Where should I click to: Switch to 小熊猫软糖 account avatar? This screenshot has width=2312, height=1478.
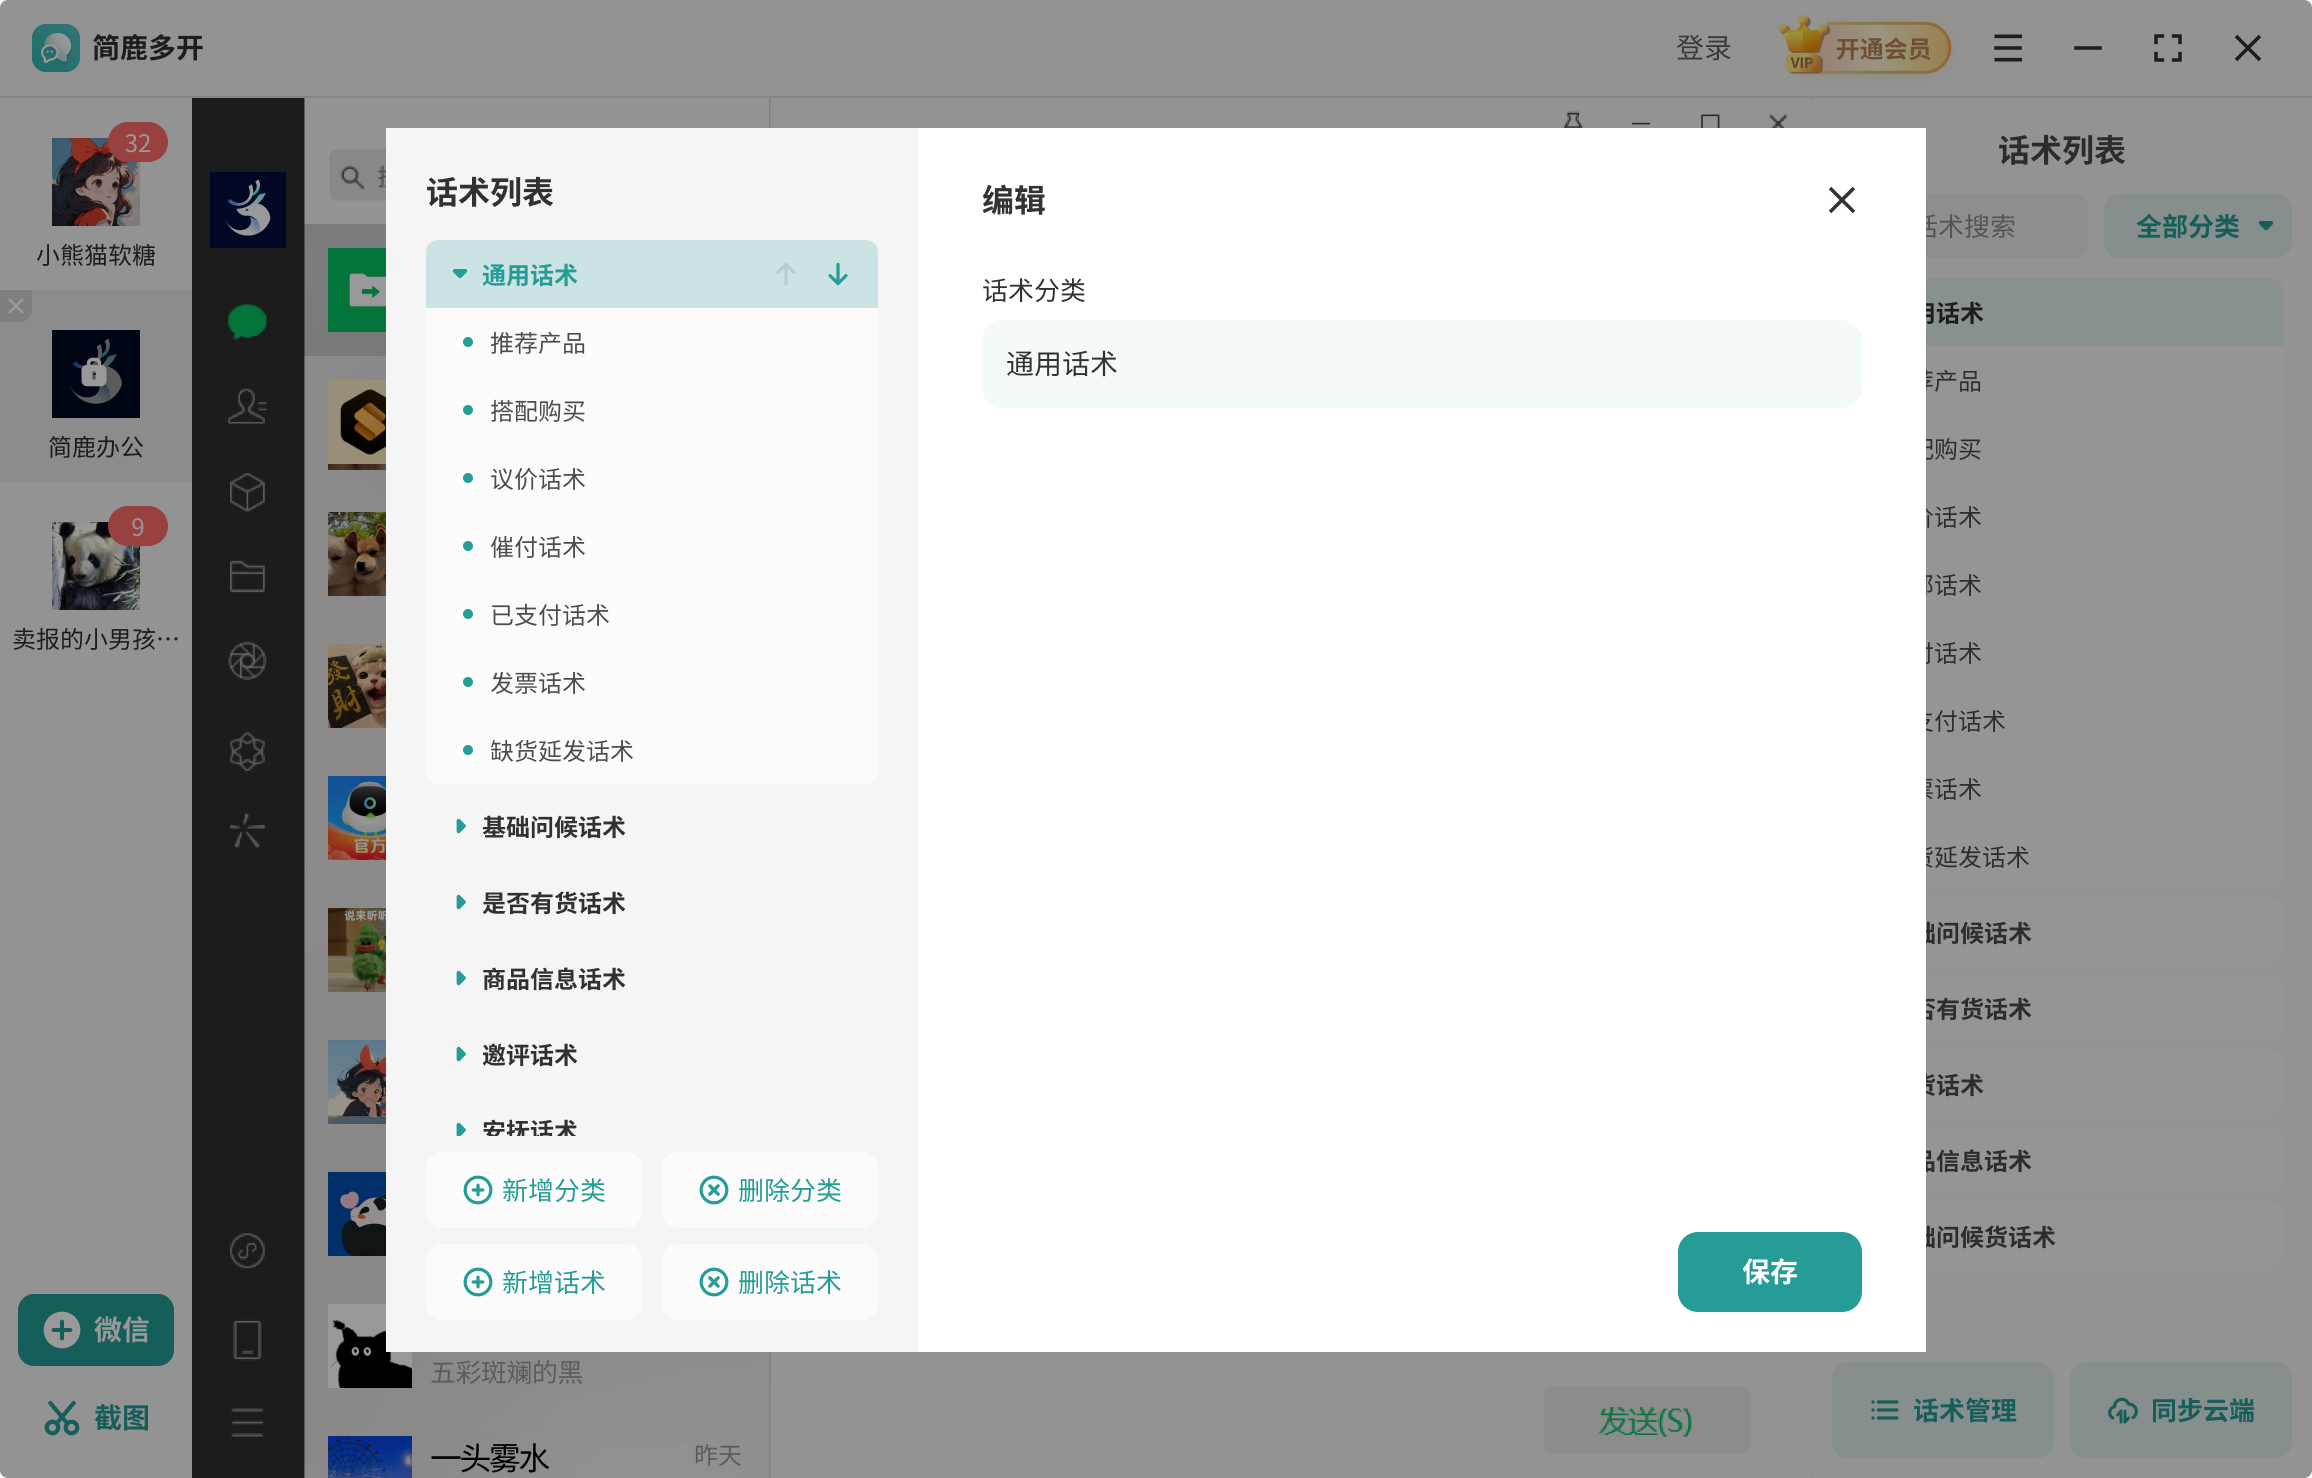[x=96, y=183]
